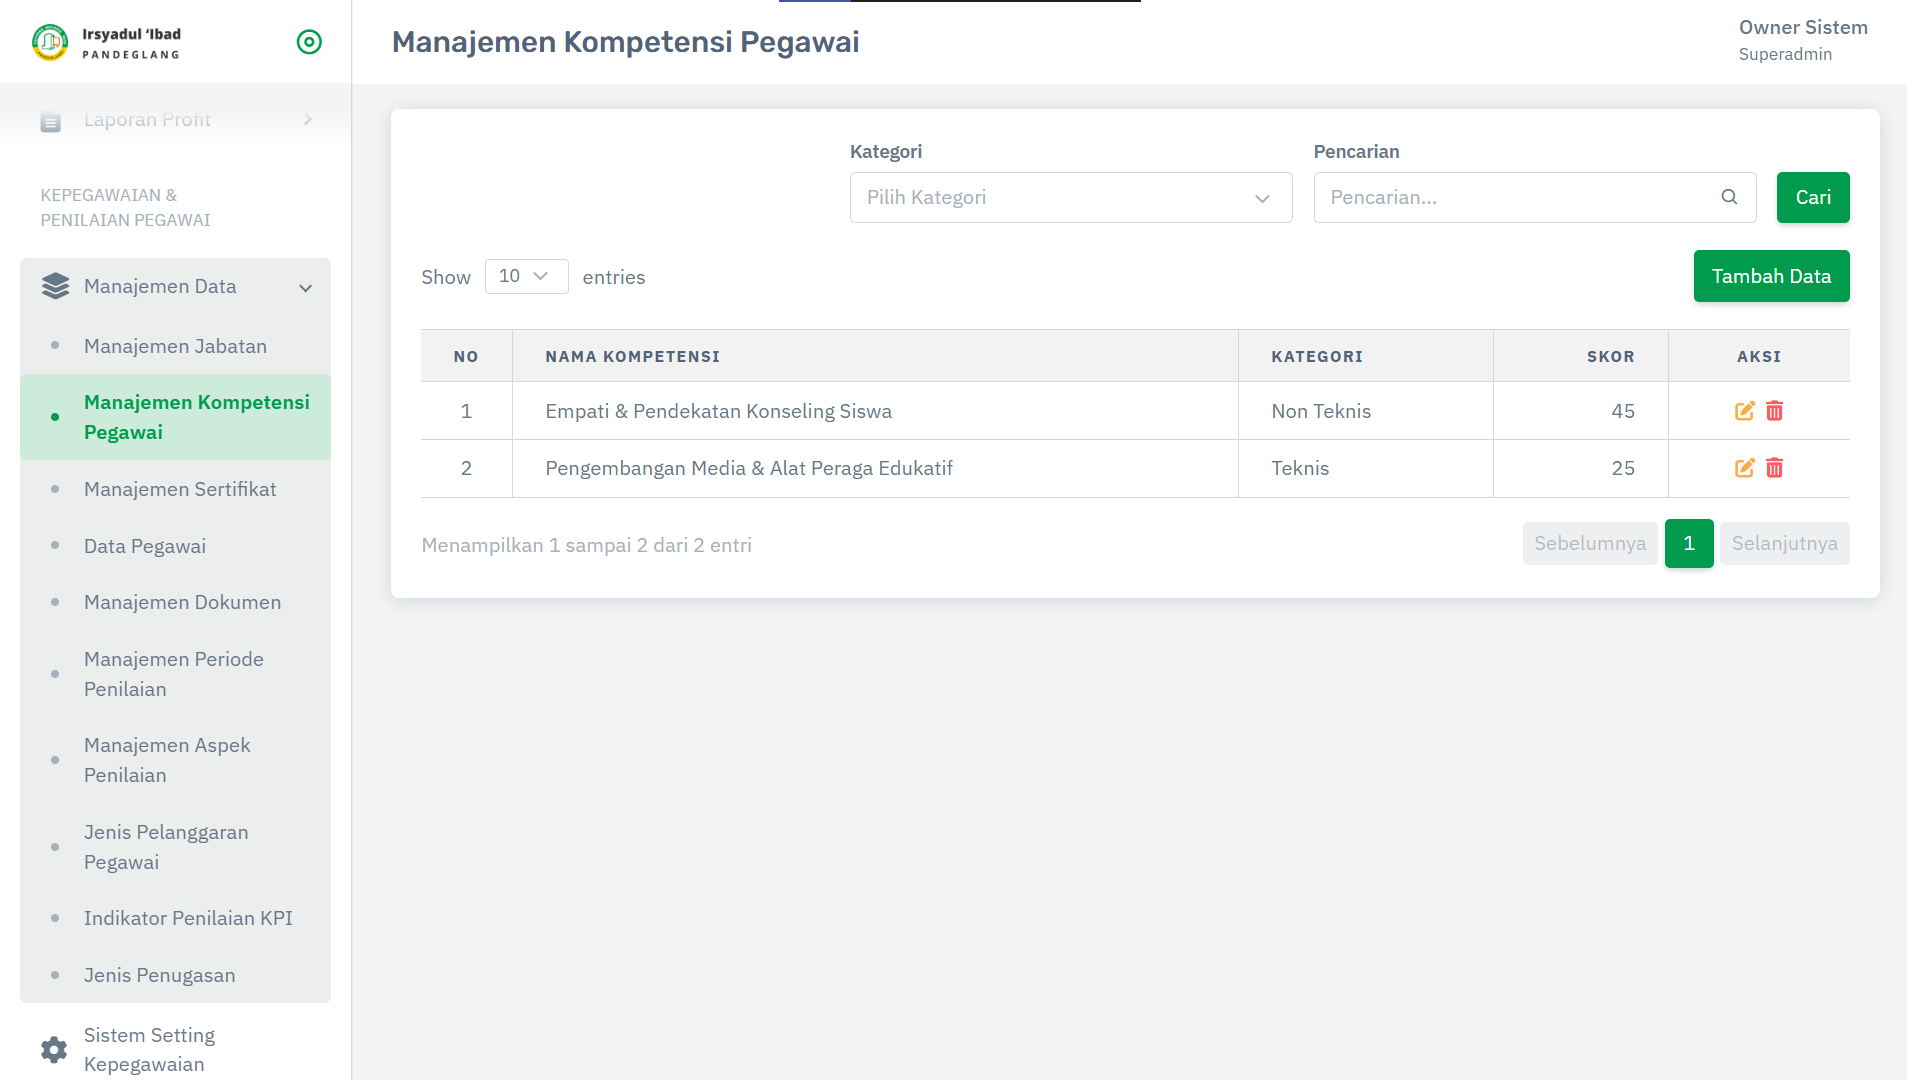The image size is (1907, 1080).
Task: Toggle the sidebar pin circle icon
Action: coord(309,42)
